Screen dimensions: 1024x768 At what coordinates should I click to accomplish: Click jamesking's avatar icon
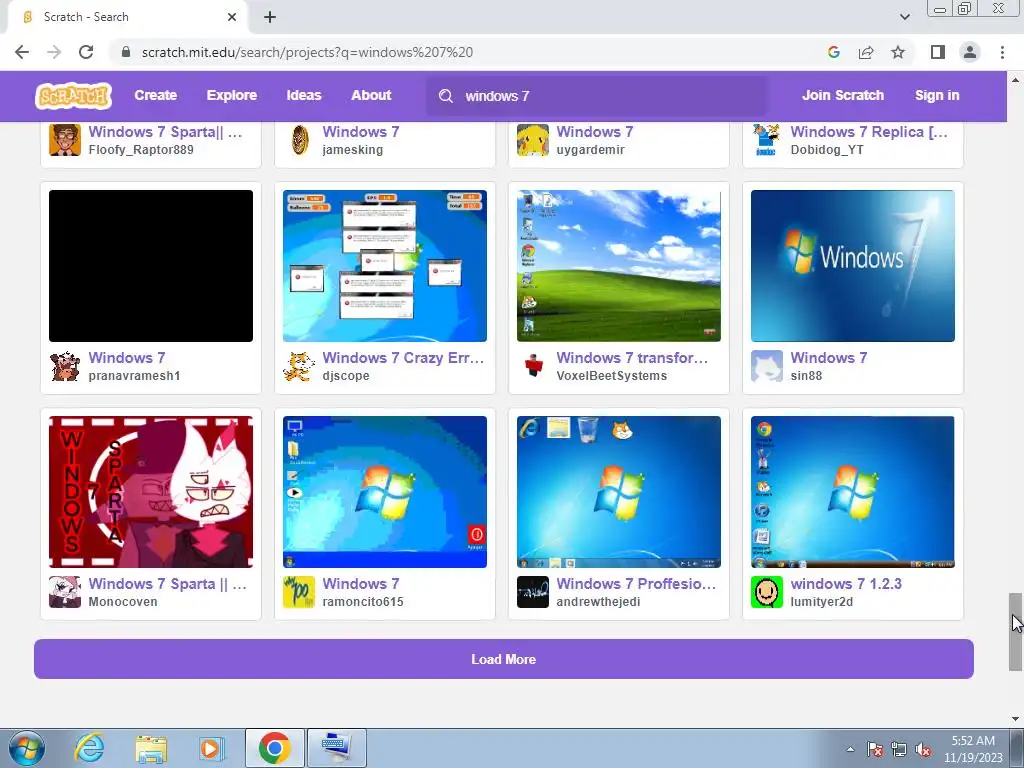pos(299,140)
